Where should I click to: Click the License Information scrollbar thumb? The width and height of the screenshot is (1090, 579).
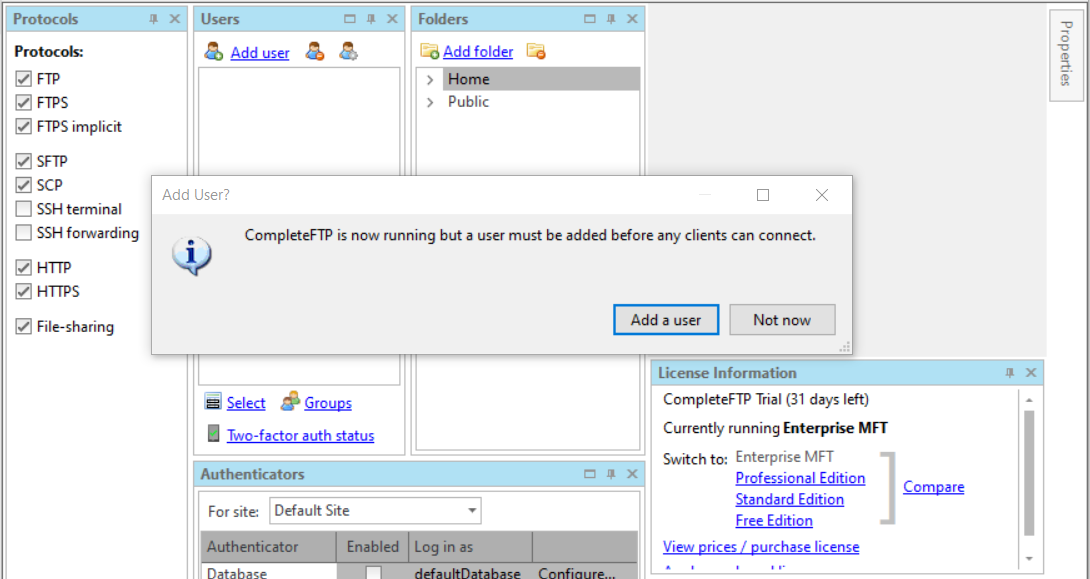click(x=1029, y=473)
